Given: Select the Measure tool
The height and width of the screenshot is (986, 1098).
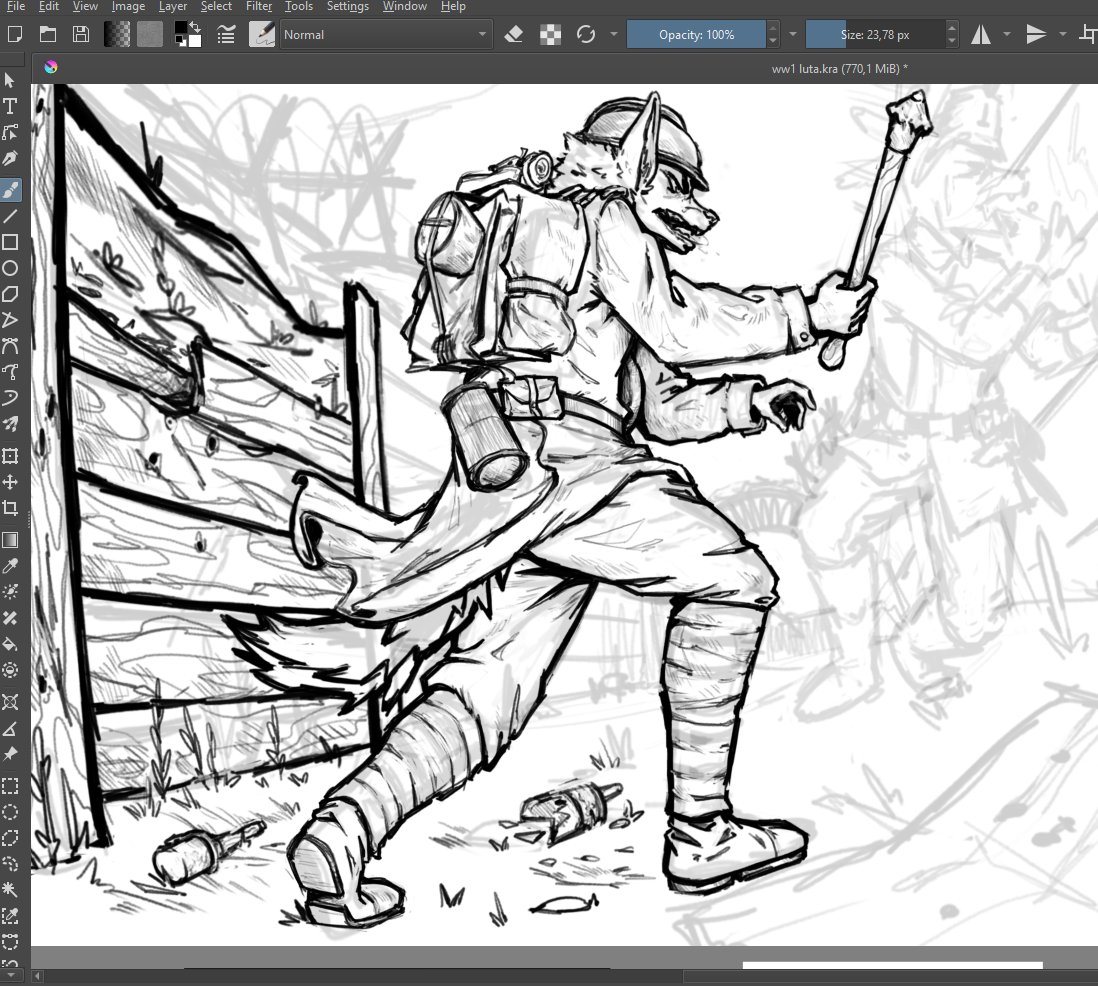Looking at the screenshot, I should click(x=10, y=728).
